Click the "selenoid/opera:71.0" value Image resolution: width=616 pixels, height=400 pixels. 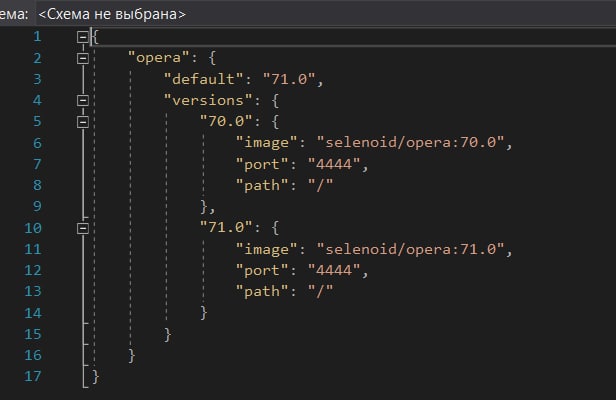click(410, 249)
